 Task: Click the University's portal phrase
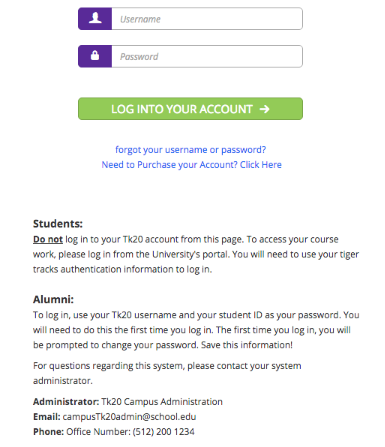191,254
